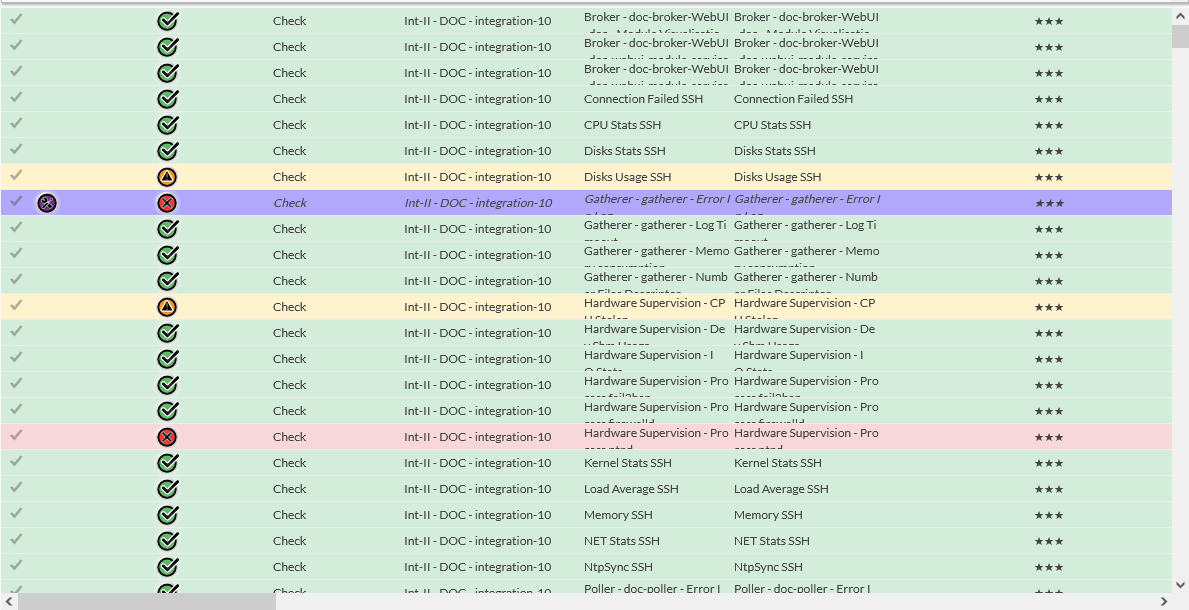Click red critical icon in Gatherer Error row

coord(168,203)
